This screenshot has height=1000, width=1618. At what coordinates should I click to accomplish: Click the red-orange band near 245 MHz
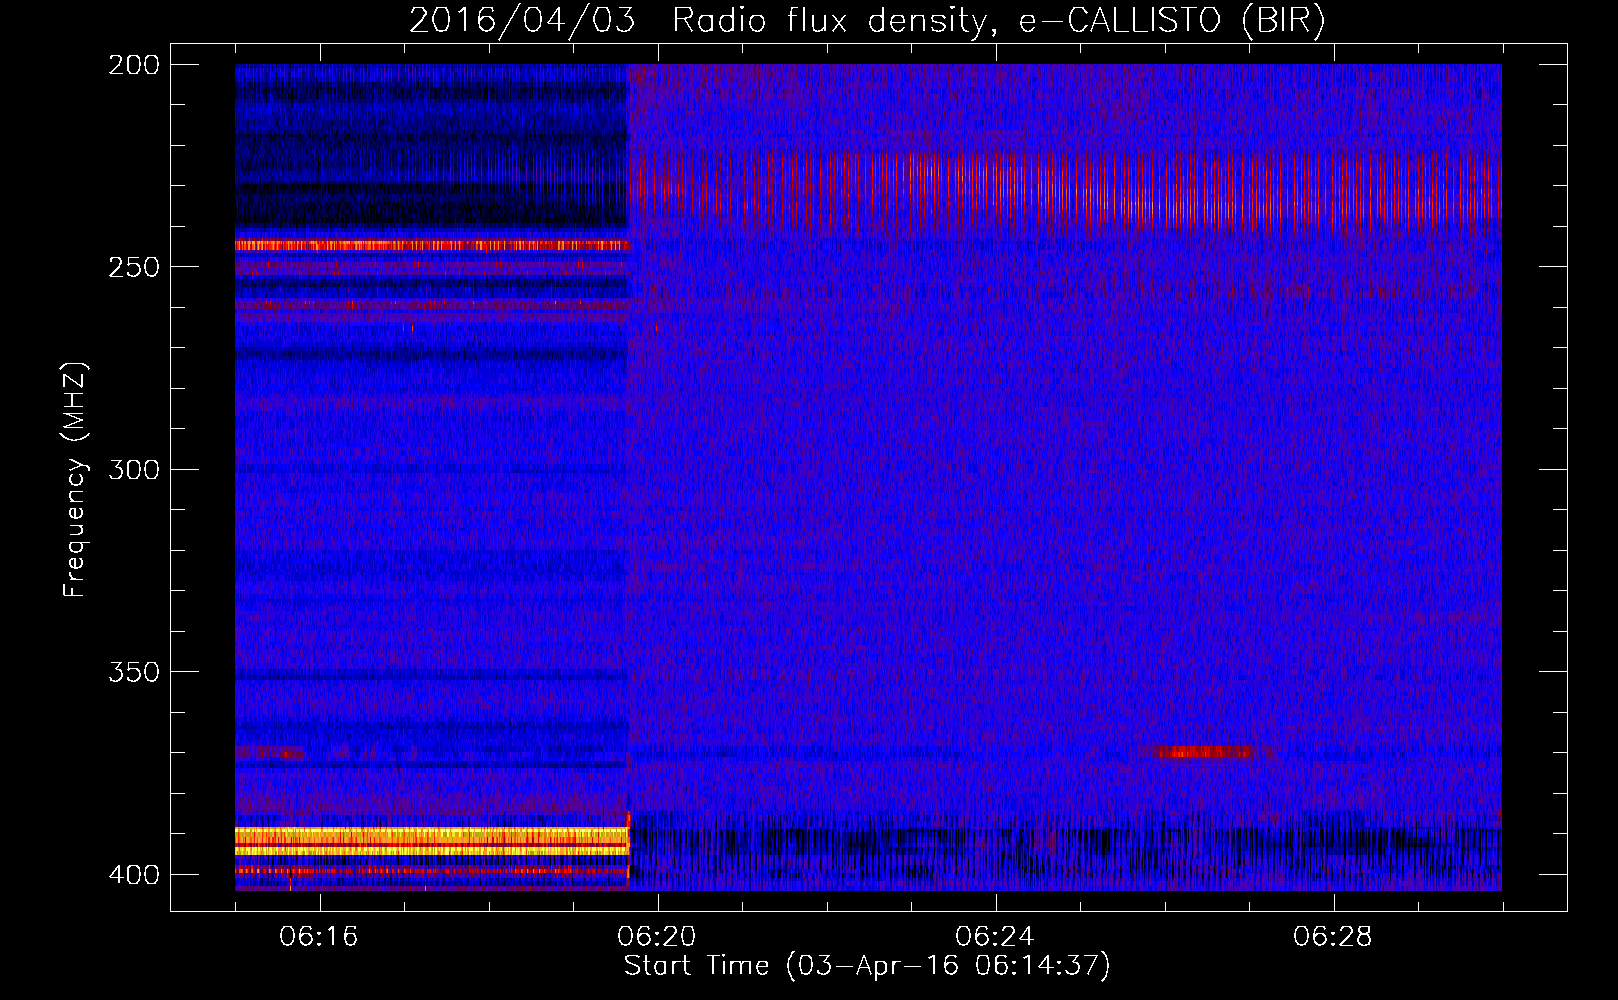[x=432, y=245]
